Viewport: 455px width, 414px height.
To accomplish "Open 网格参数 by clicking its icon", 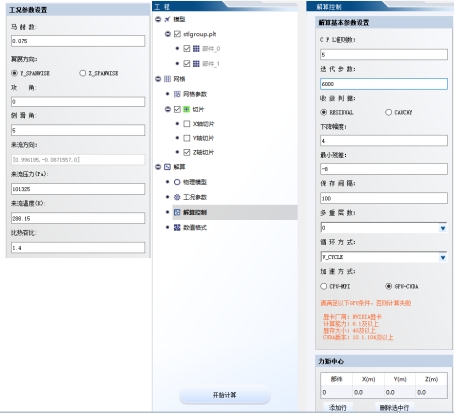I will 177,94.
